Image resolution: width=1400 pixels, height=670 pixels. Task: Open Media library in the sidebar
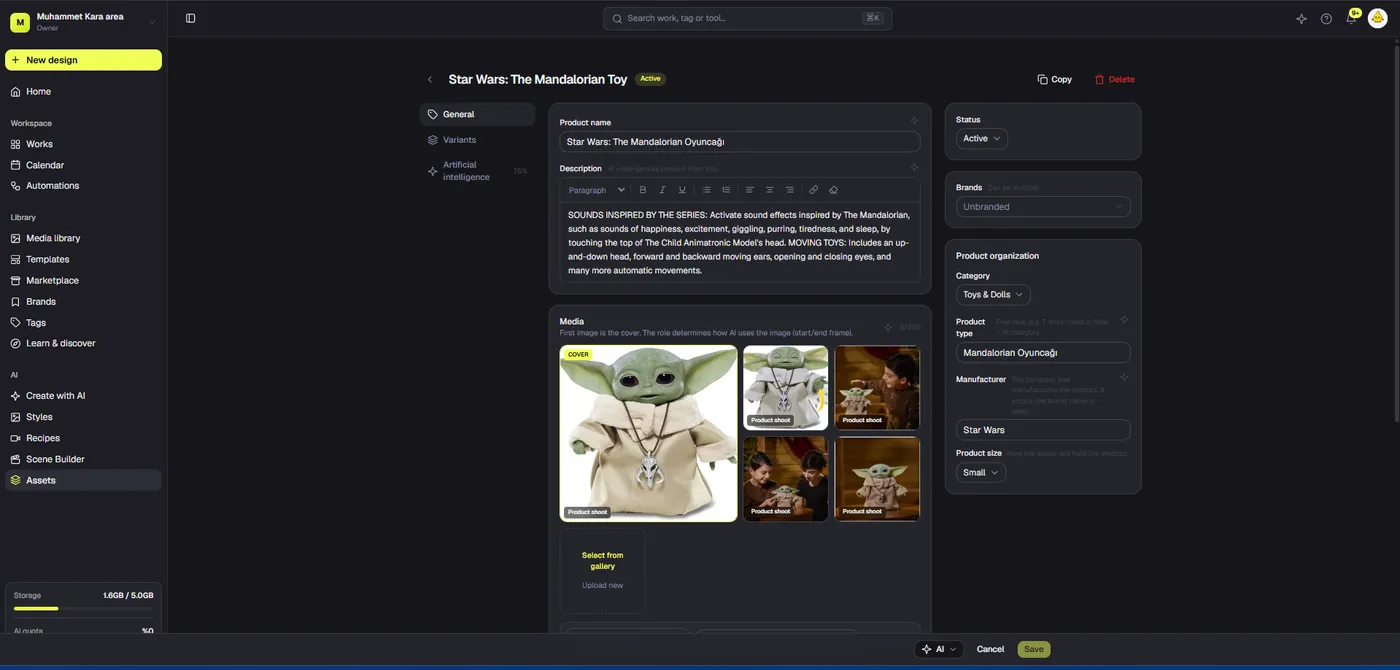[x=83, y=238]
